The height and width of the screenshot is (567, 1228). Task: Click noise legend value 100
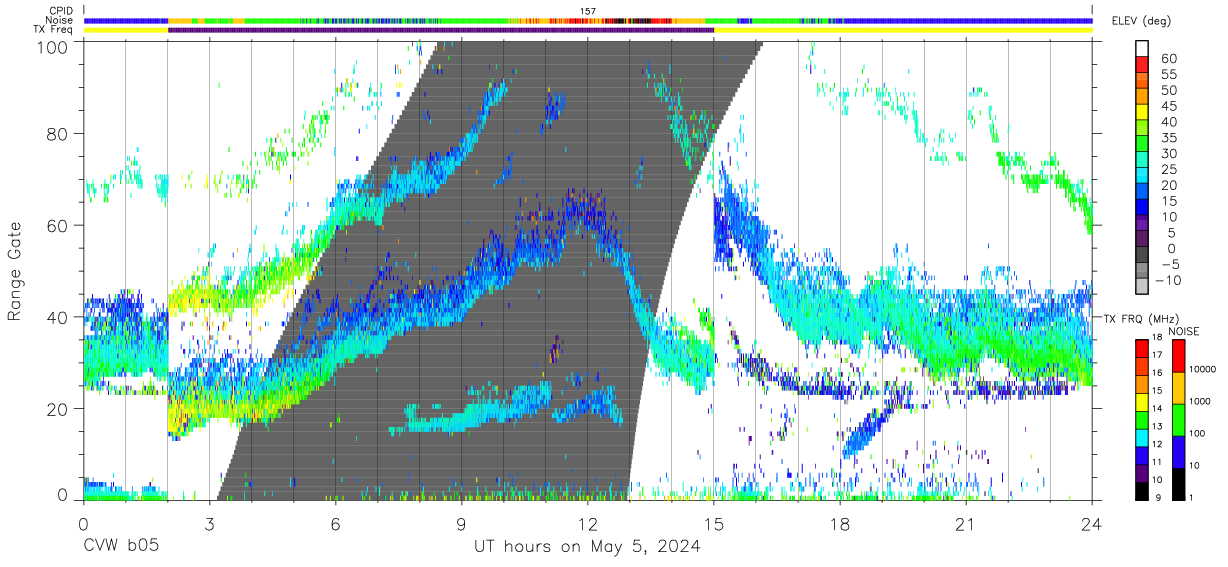point(1197,434)
